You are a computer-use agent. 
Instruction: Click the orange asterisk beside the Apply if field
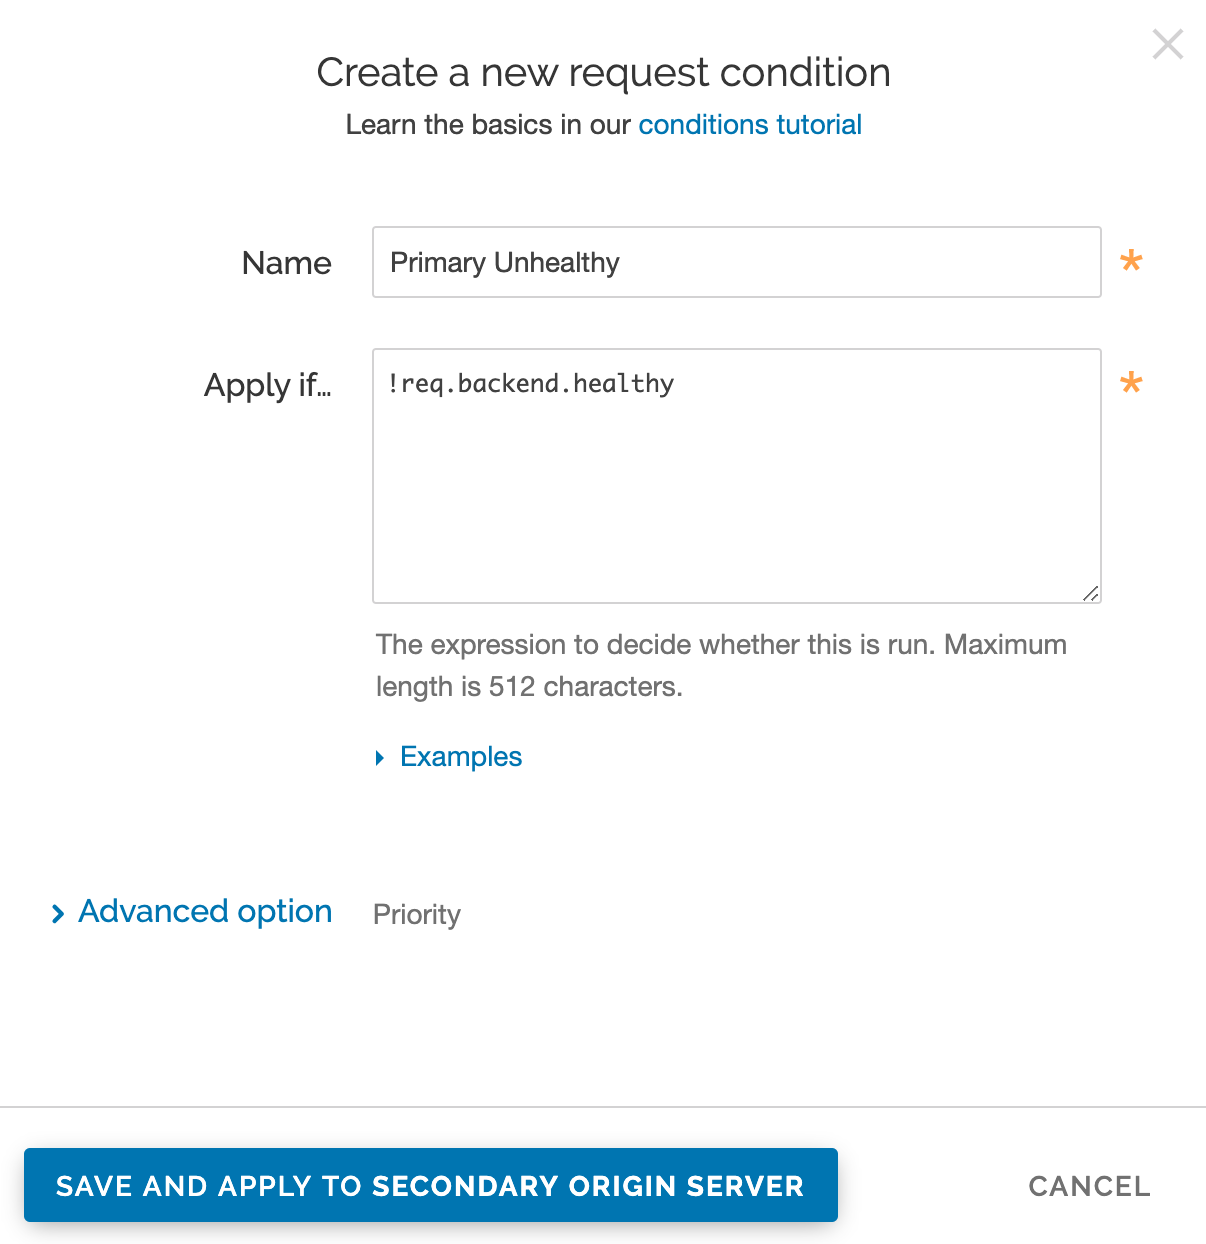(1131, 385)
